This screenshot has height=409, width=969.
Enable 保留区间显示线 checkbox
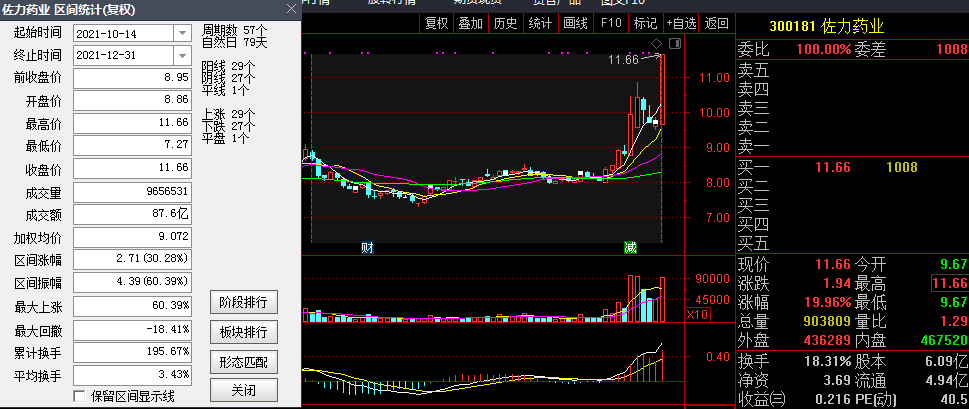tap(79, 396)
